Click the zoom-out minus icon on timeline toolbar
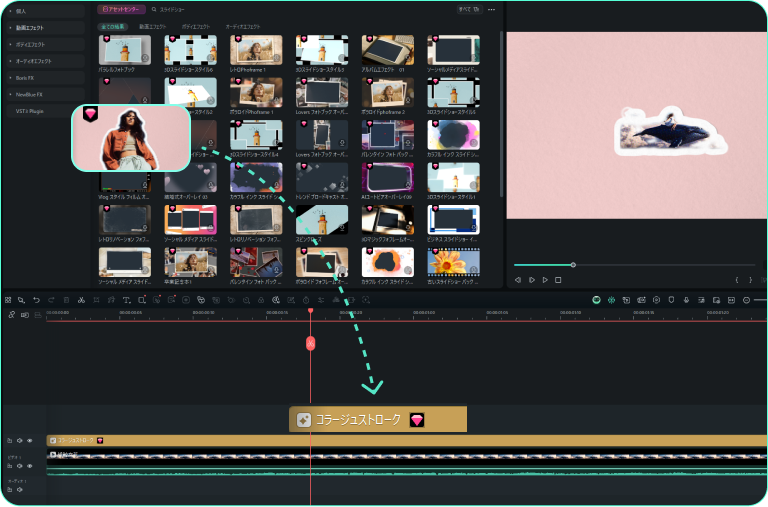Image resolution: width=768 pixels, height=507 pixels. tap(746, 300)
